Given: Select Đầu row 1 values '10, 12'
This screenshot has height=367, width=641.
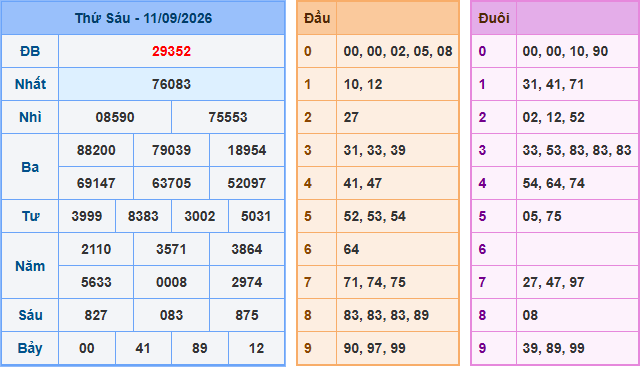Looking at the screenshot, I should click(x=363, y=84).
